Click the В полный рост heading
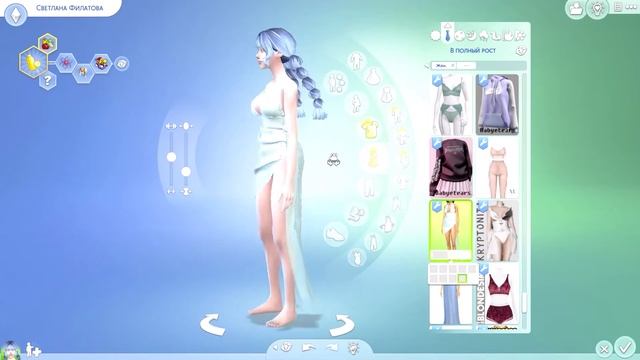 tap(473, 51)
